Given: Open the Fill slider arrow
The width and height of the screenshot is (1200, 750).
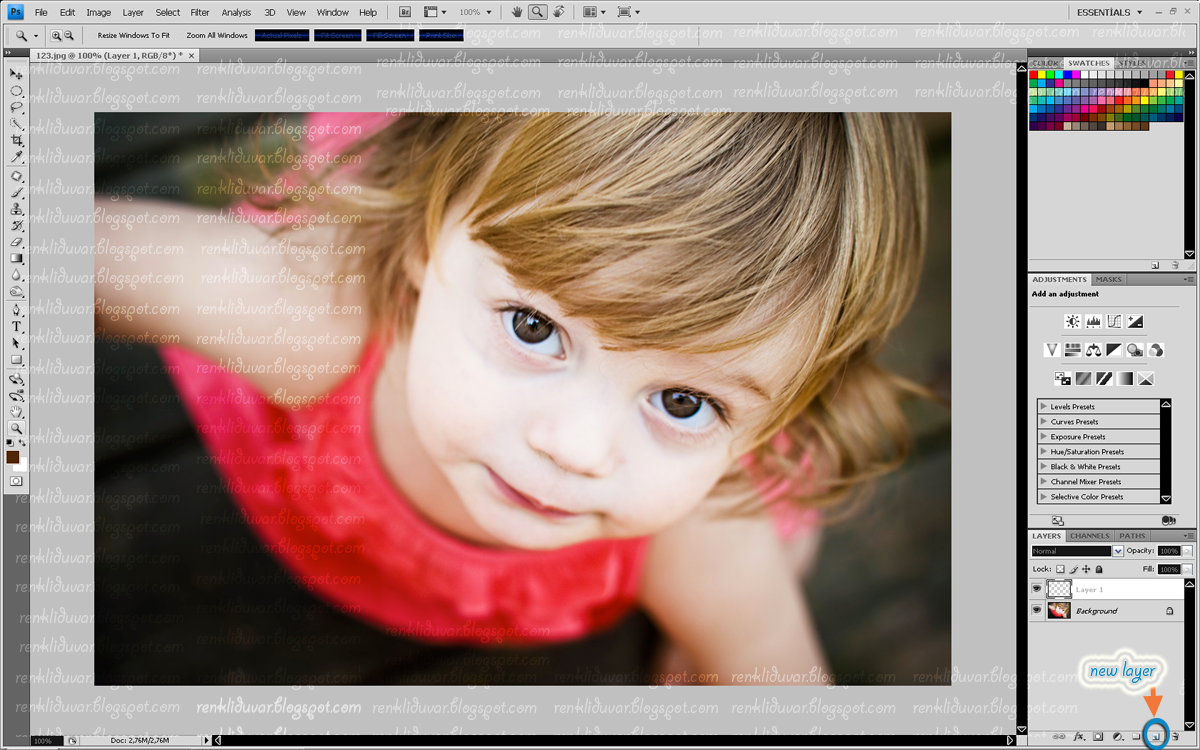Looking at the screenshot, I should [x=1187, y=569].
